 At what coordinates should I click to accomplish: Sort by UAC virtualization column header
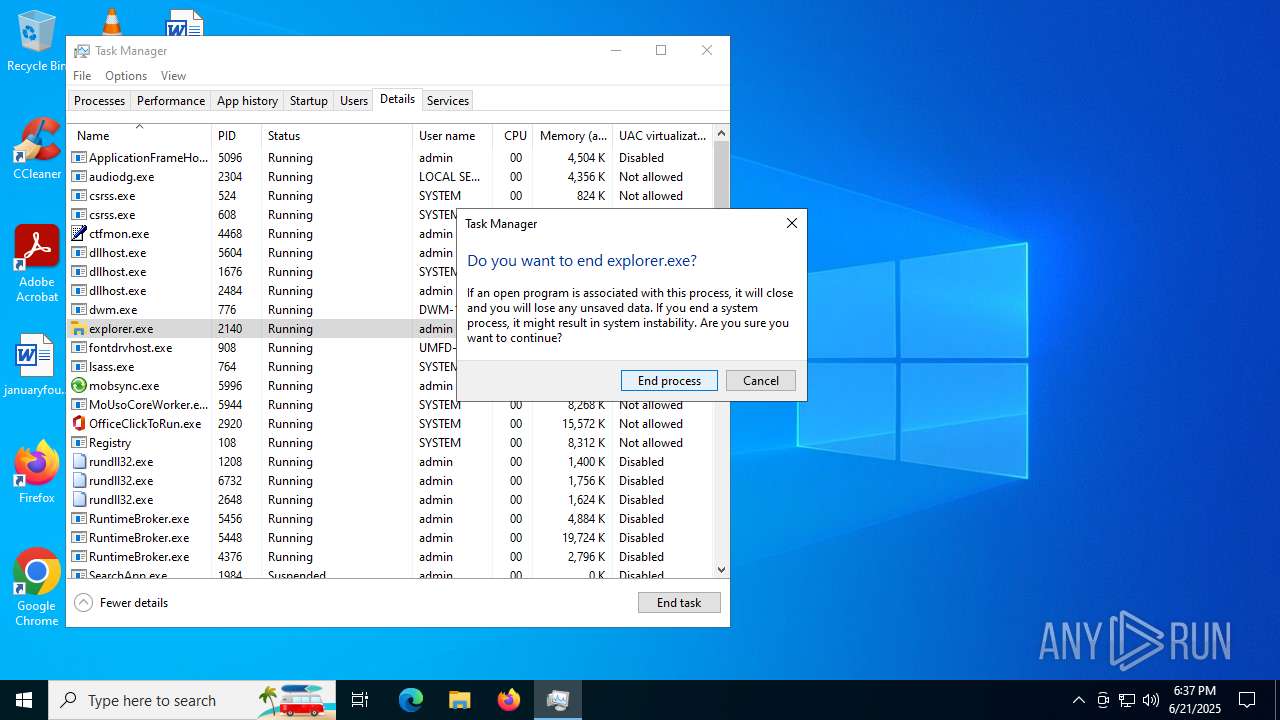pos(662,135)
